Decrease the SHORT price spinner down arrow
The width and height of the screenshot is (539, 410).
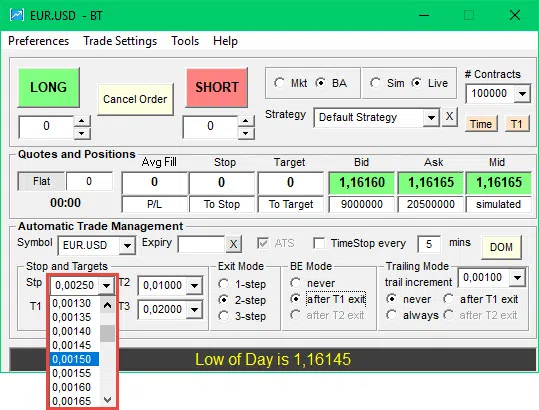[x=245, y=133]
